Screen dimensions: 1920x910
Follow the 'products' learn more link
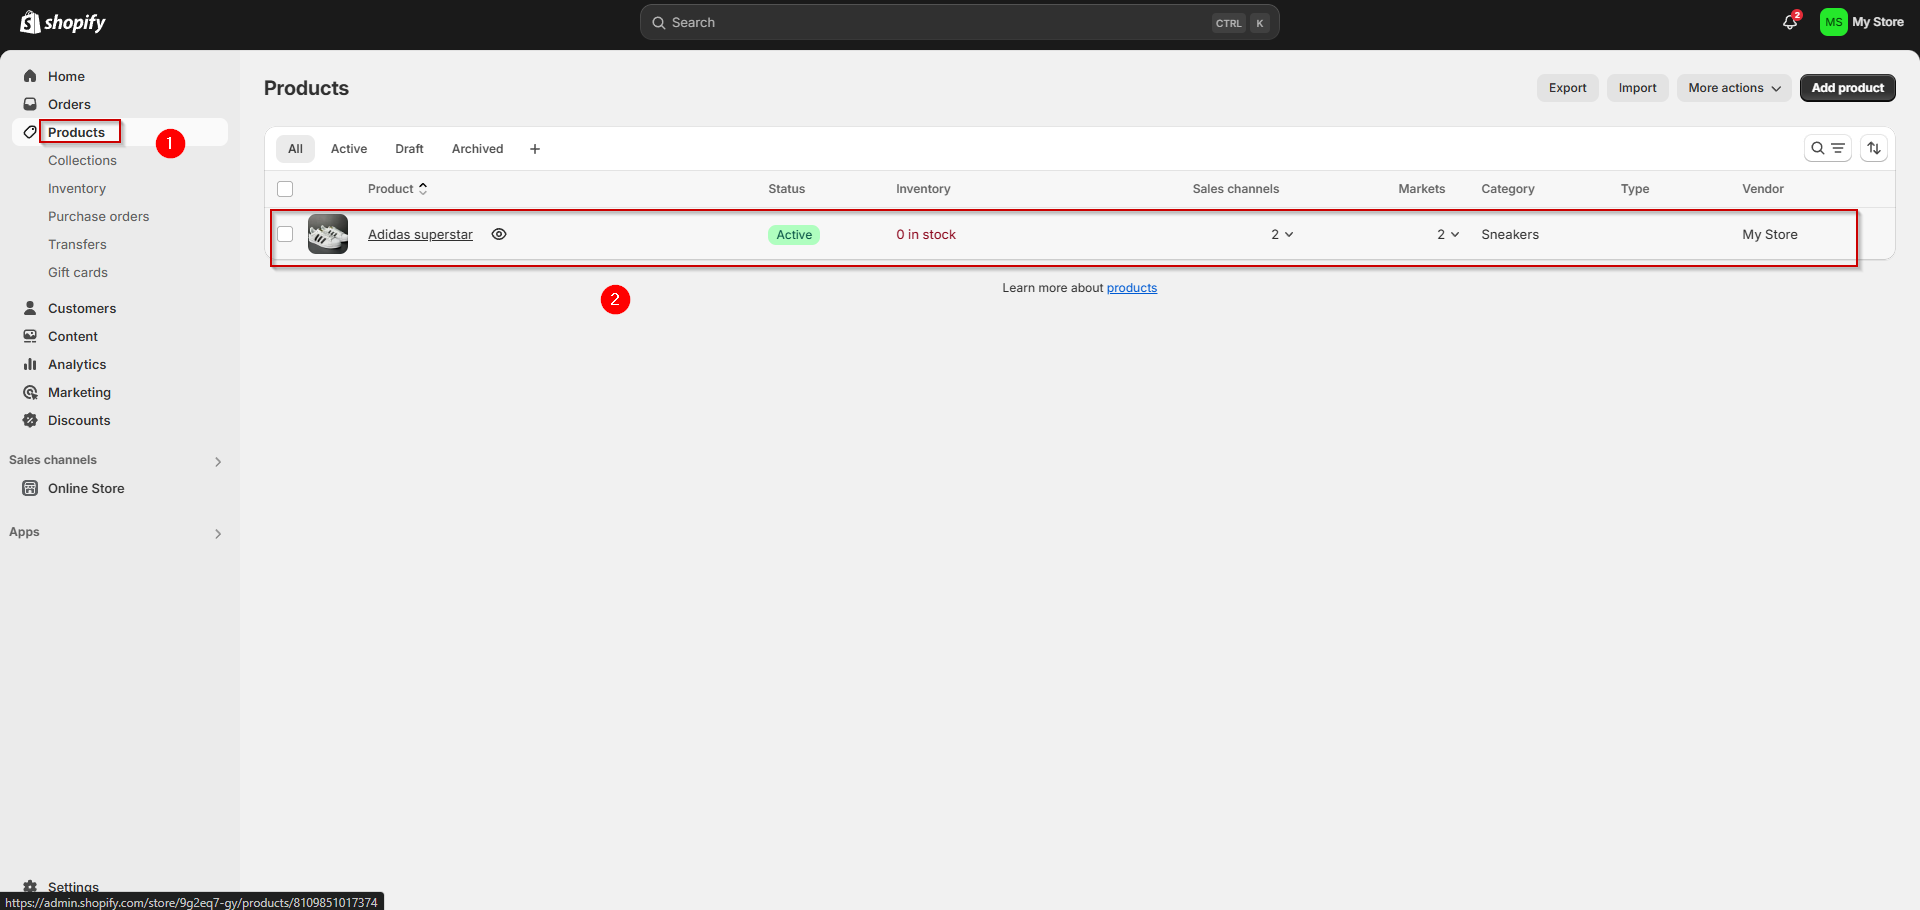[x=1132, y=288]
